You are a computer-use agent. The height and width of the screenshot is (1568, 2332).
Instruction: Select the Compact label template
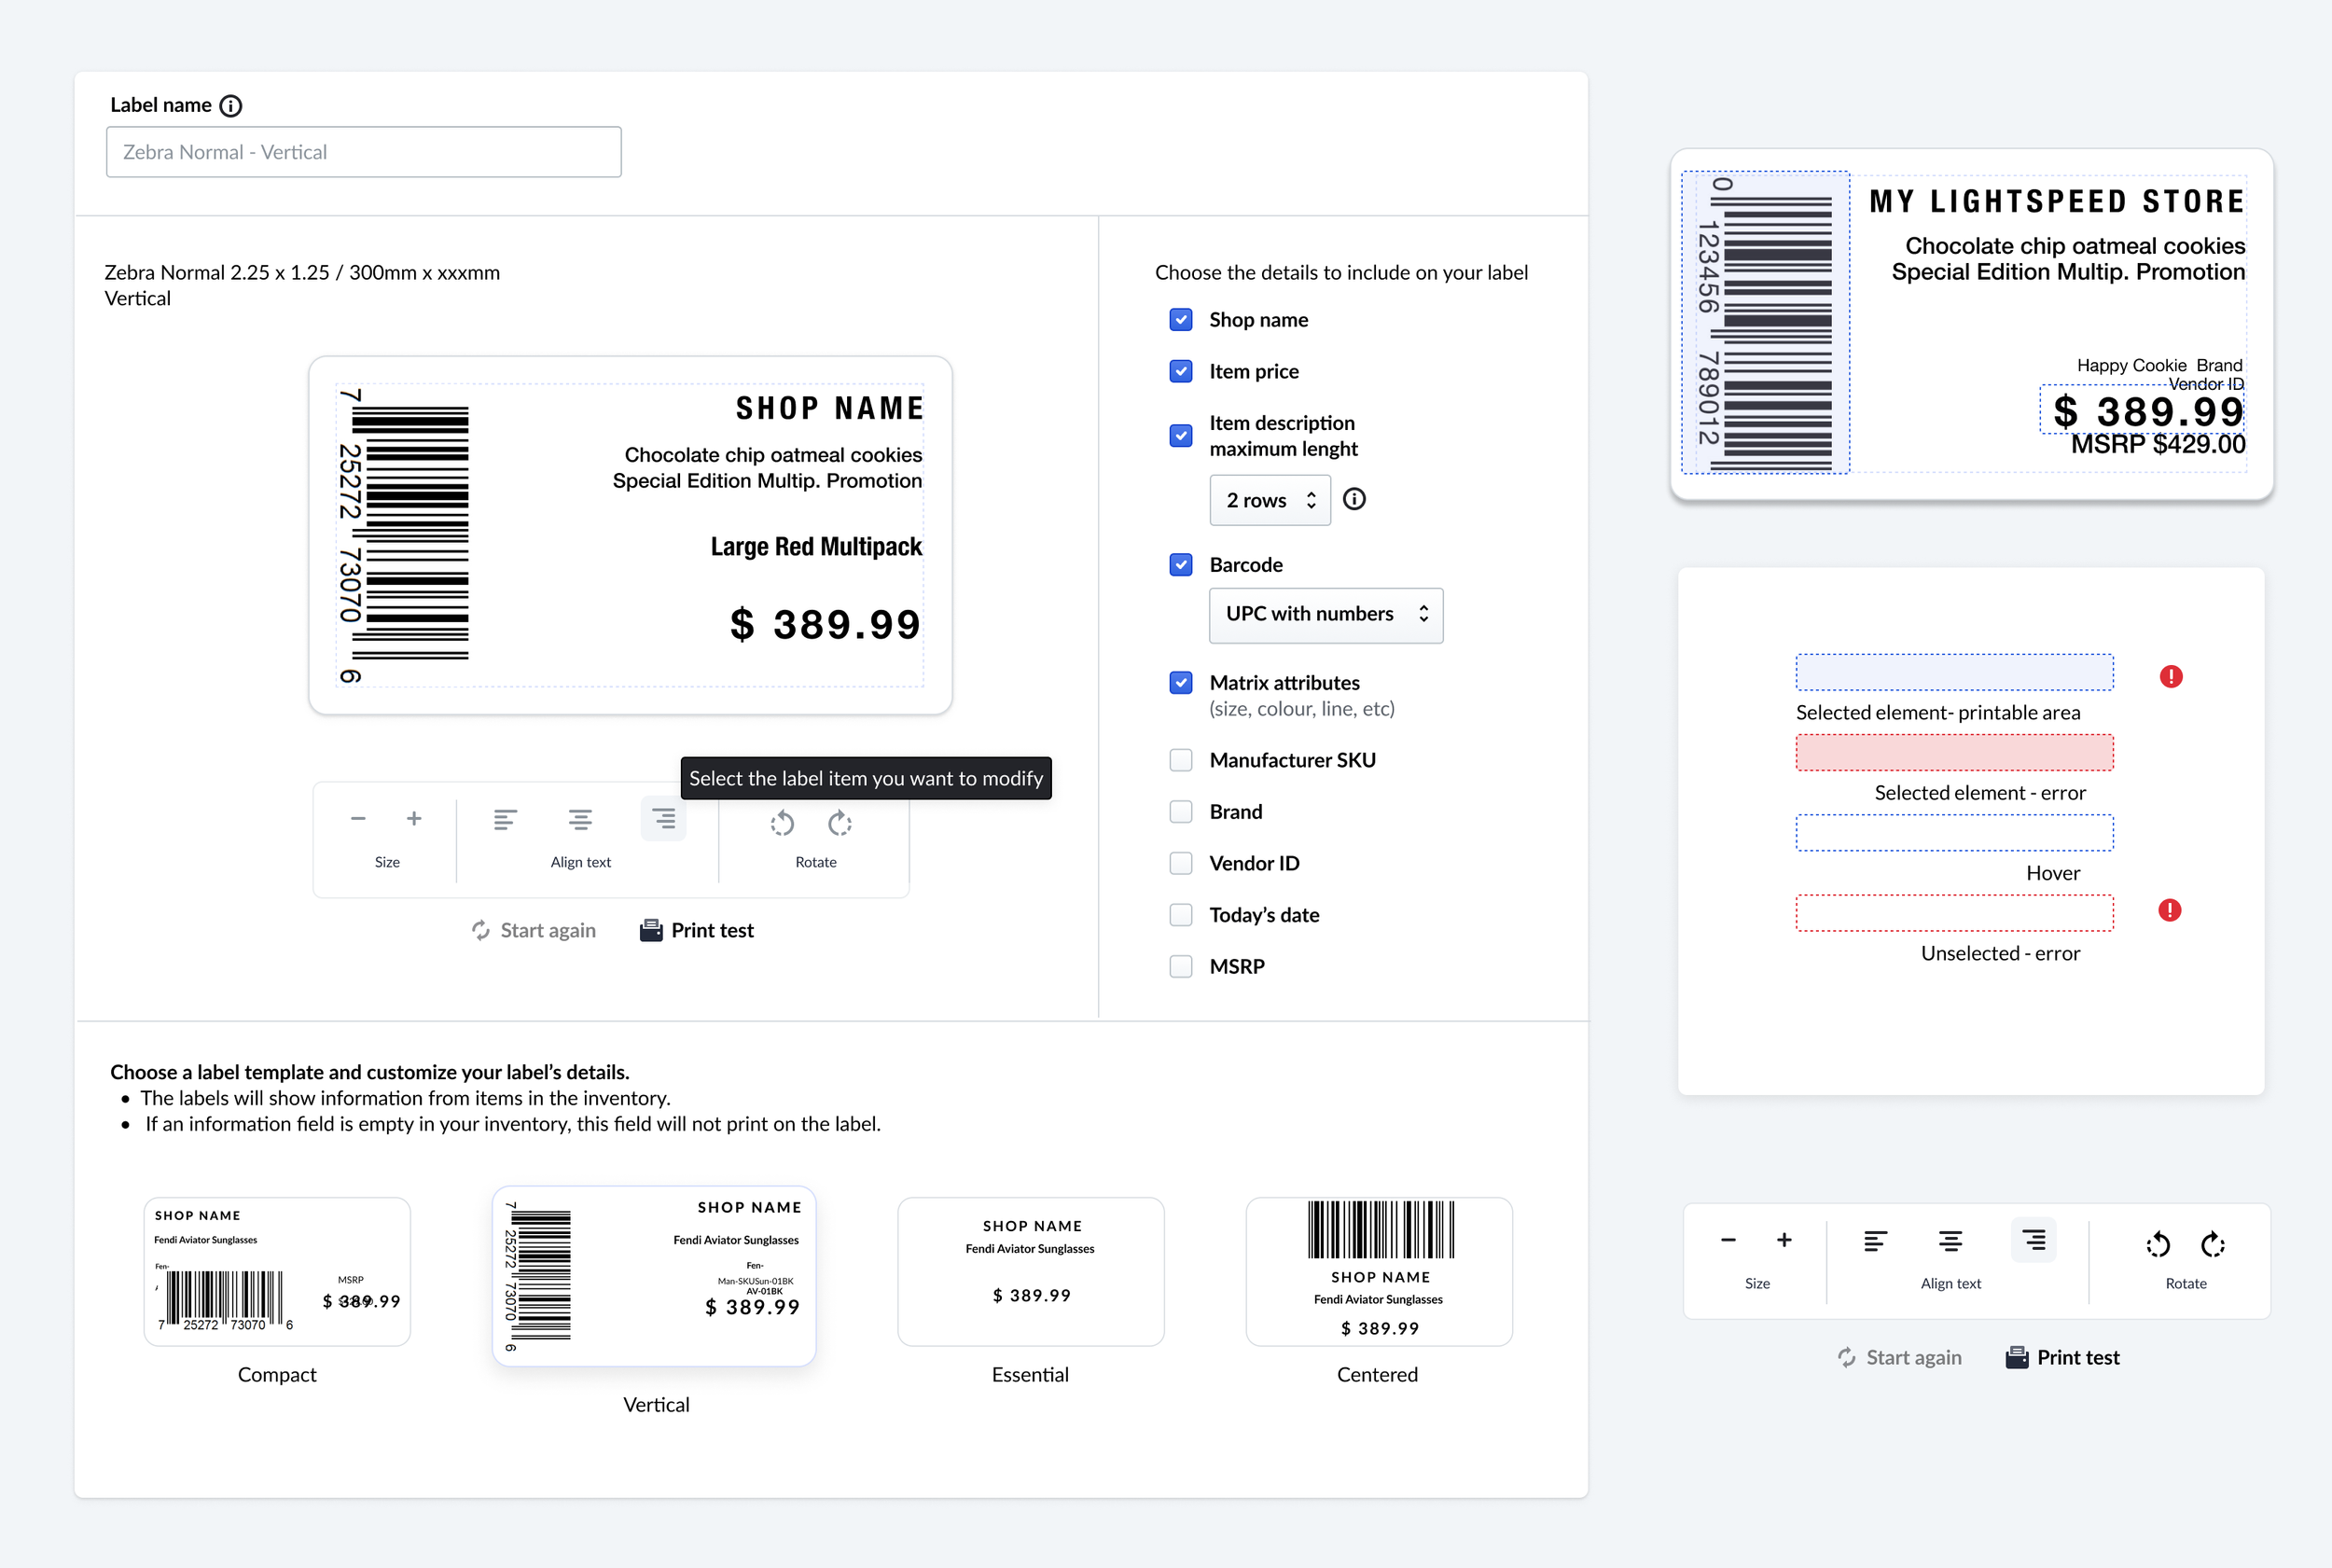(x=277, y=1272)
